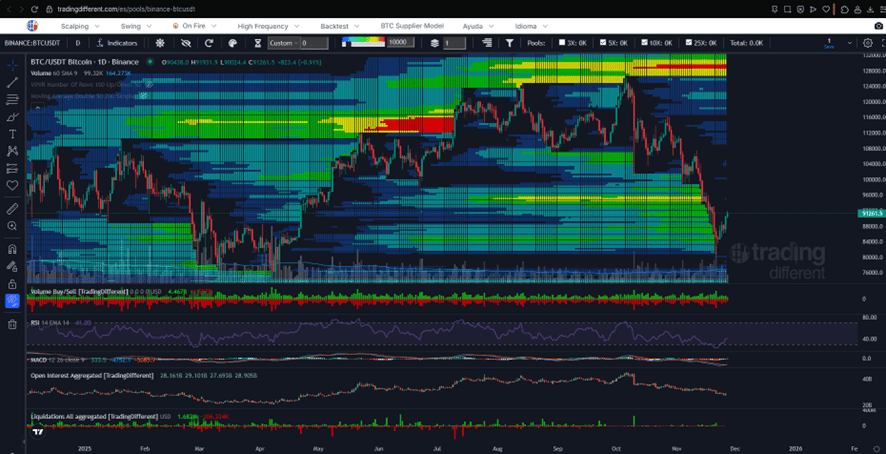Open the Custom range dropdown

pos(284,43)
